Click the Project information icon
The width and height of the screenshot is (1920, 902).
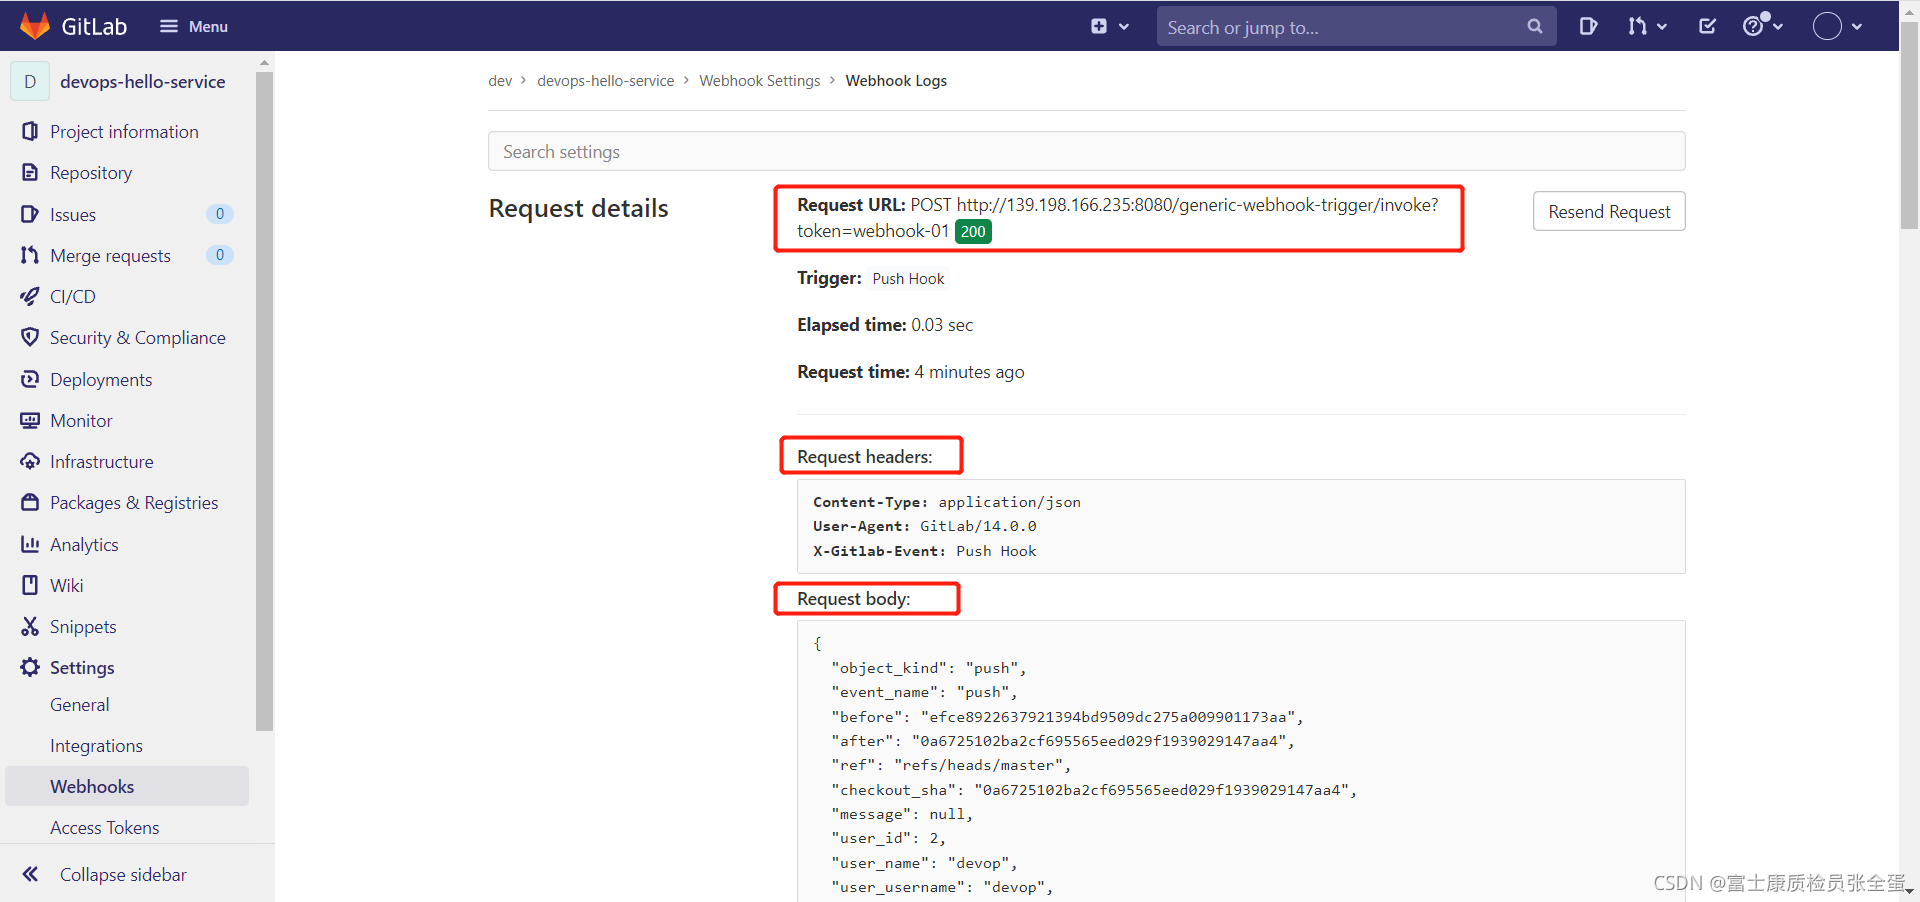point(30,131)
